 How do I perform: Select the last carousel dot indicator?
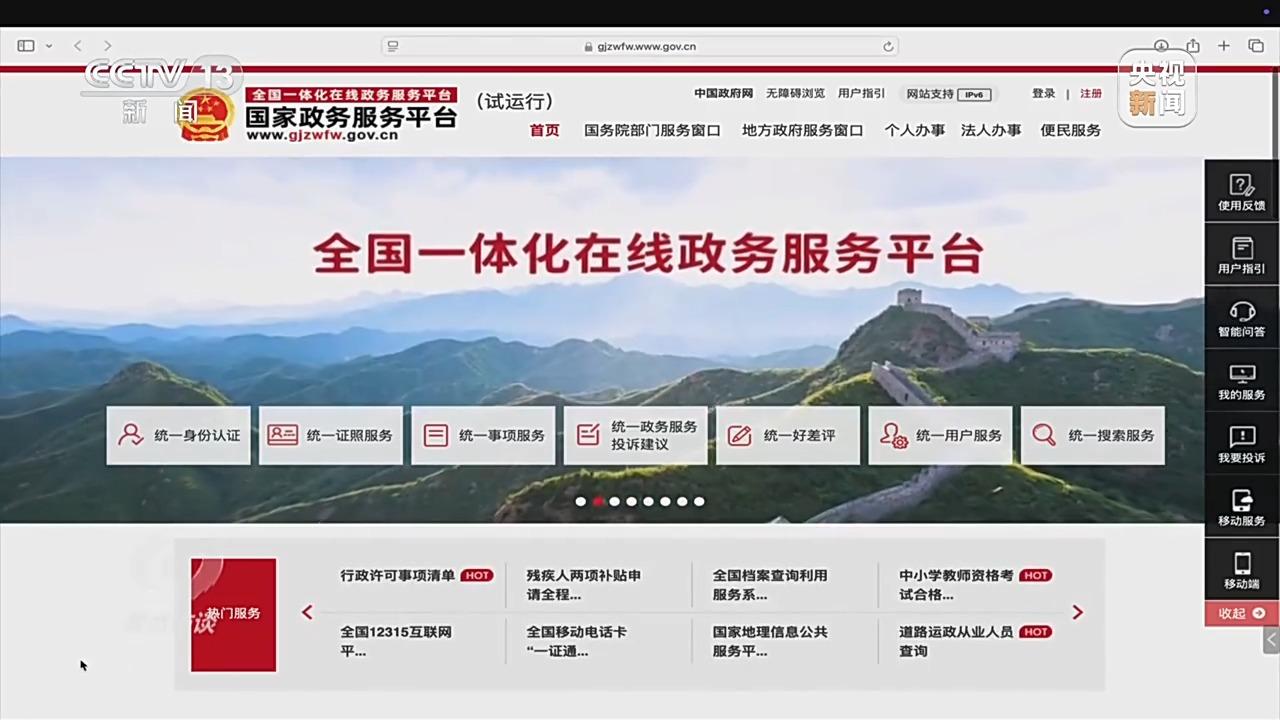pos(699,501)
